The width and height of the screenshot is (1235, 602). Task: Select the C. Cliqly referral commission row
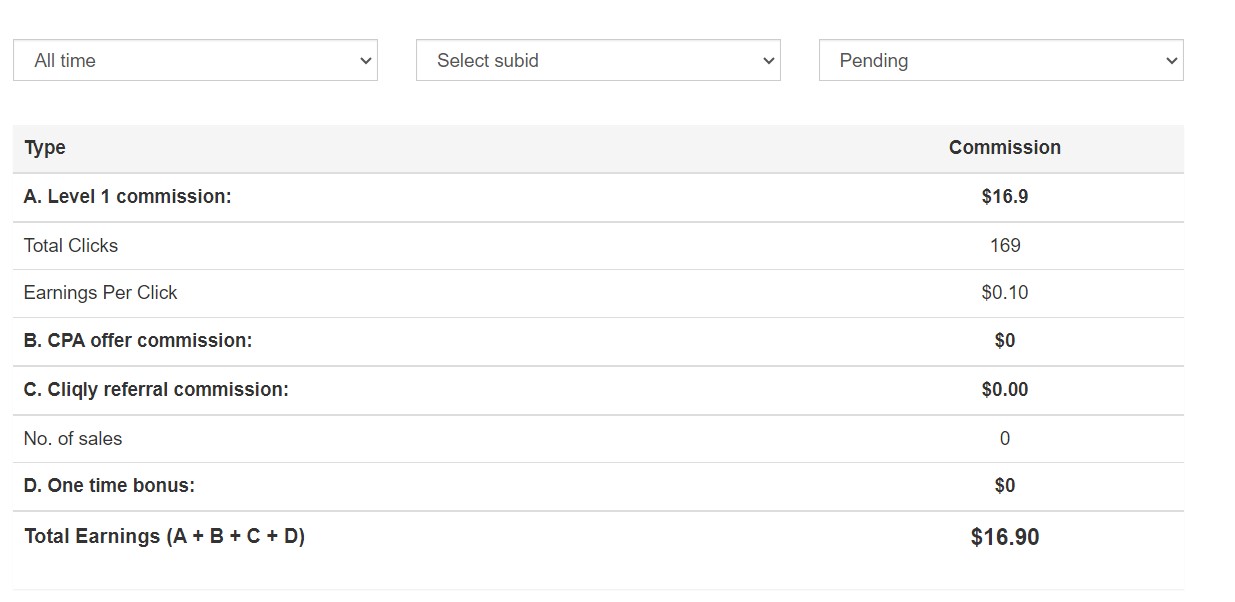point(598,390)
